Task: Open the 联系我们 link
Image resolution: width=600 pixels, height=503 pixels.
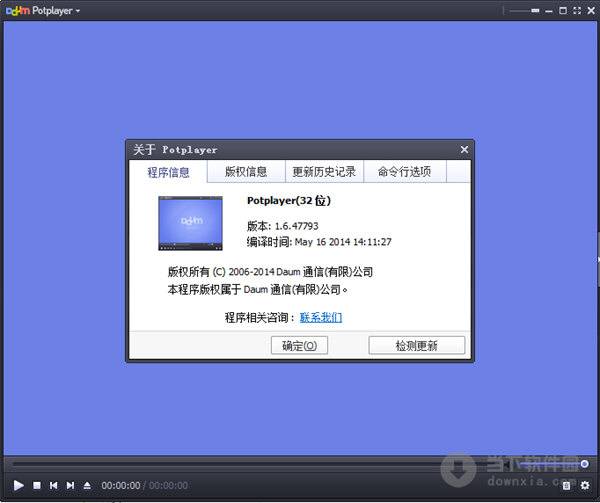Action: click(x=321, y=317)
